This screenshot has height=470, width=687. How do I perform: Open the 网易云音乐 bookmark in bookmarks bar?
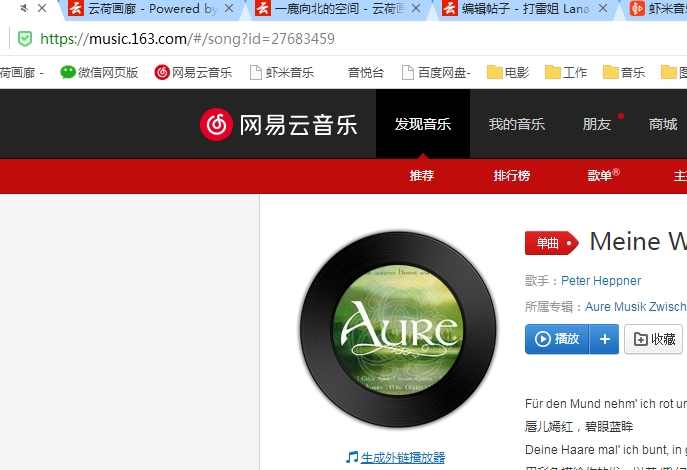(x=193, y=72)
